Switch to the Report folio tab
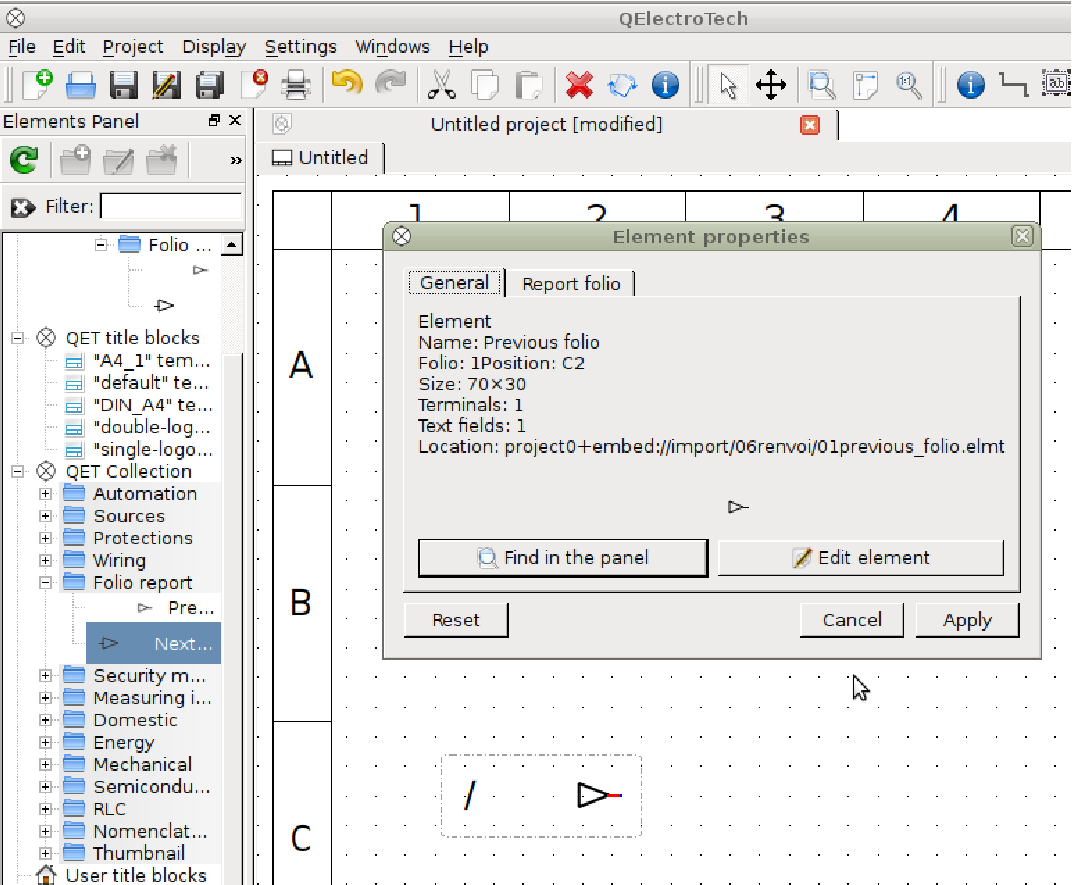Viewport: 1072px width, 885px height. [572, 284]
